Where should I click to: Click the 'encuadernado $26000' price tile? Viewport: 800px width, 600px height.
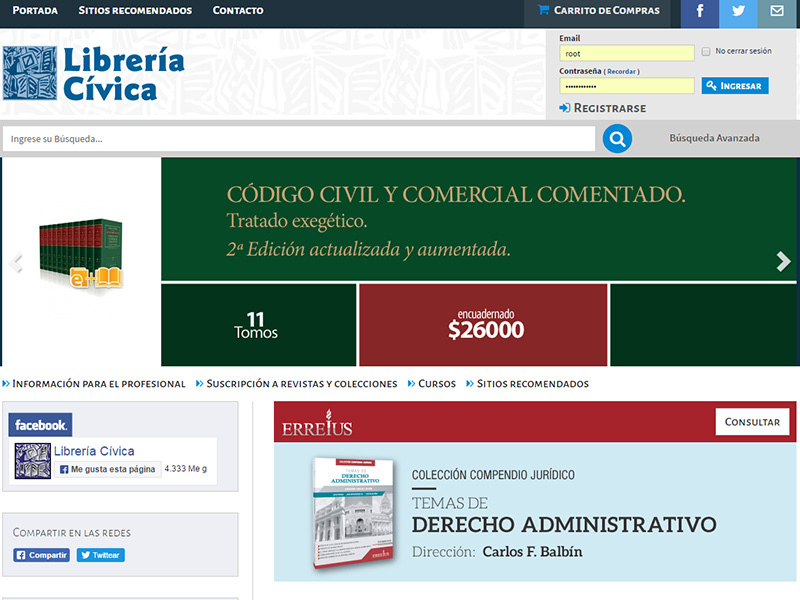point(483,325)
